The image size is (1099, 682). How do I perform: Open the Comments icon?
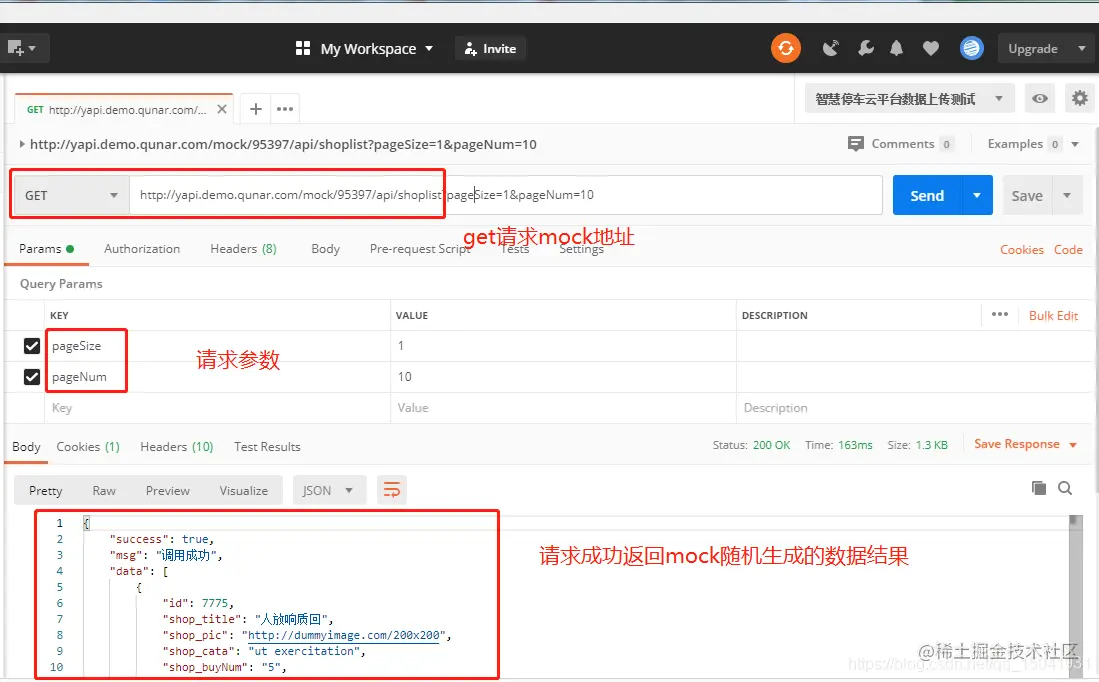856,144
